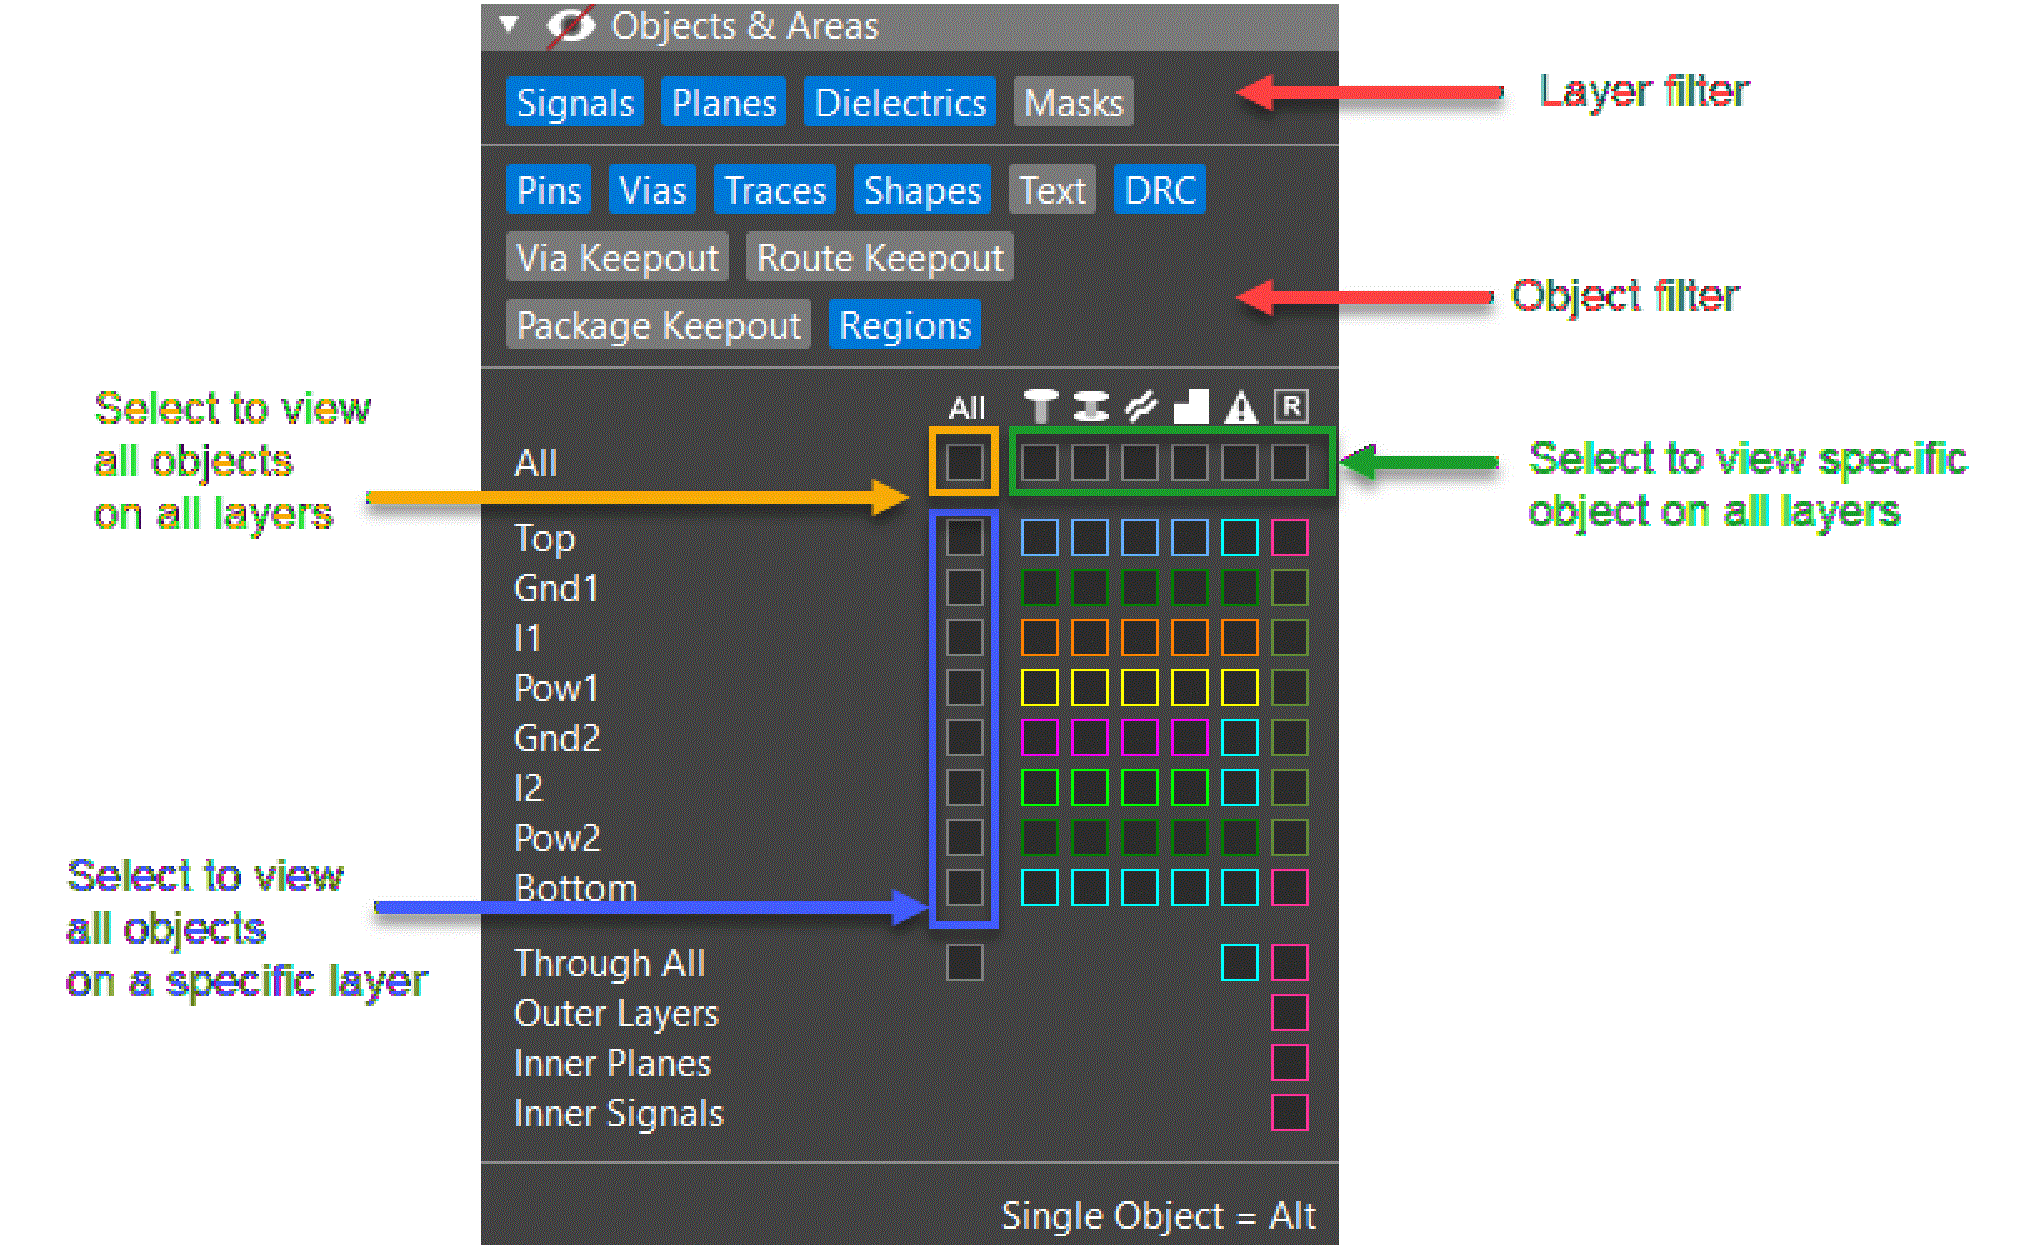Click the orange pins swatch for I1 layer
This screenshot has width=2026, height=1246.
click(1040, 638)
